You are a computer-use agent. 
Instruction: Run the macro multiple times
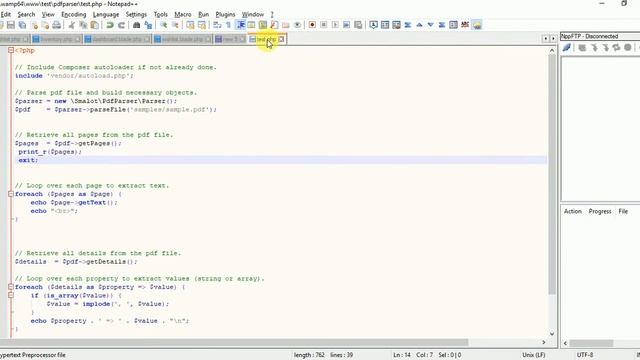pyautogui.click(x=347, y=25)
